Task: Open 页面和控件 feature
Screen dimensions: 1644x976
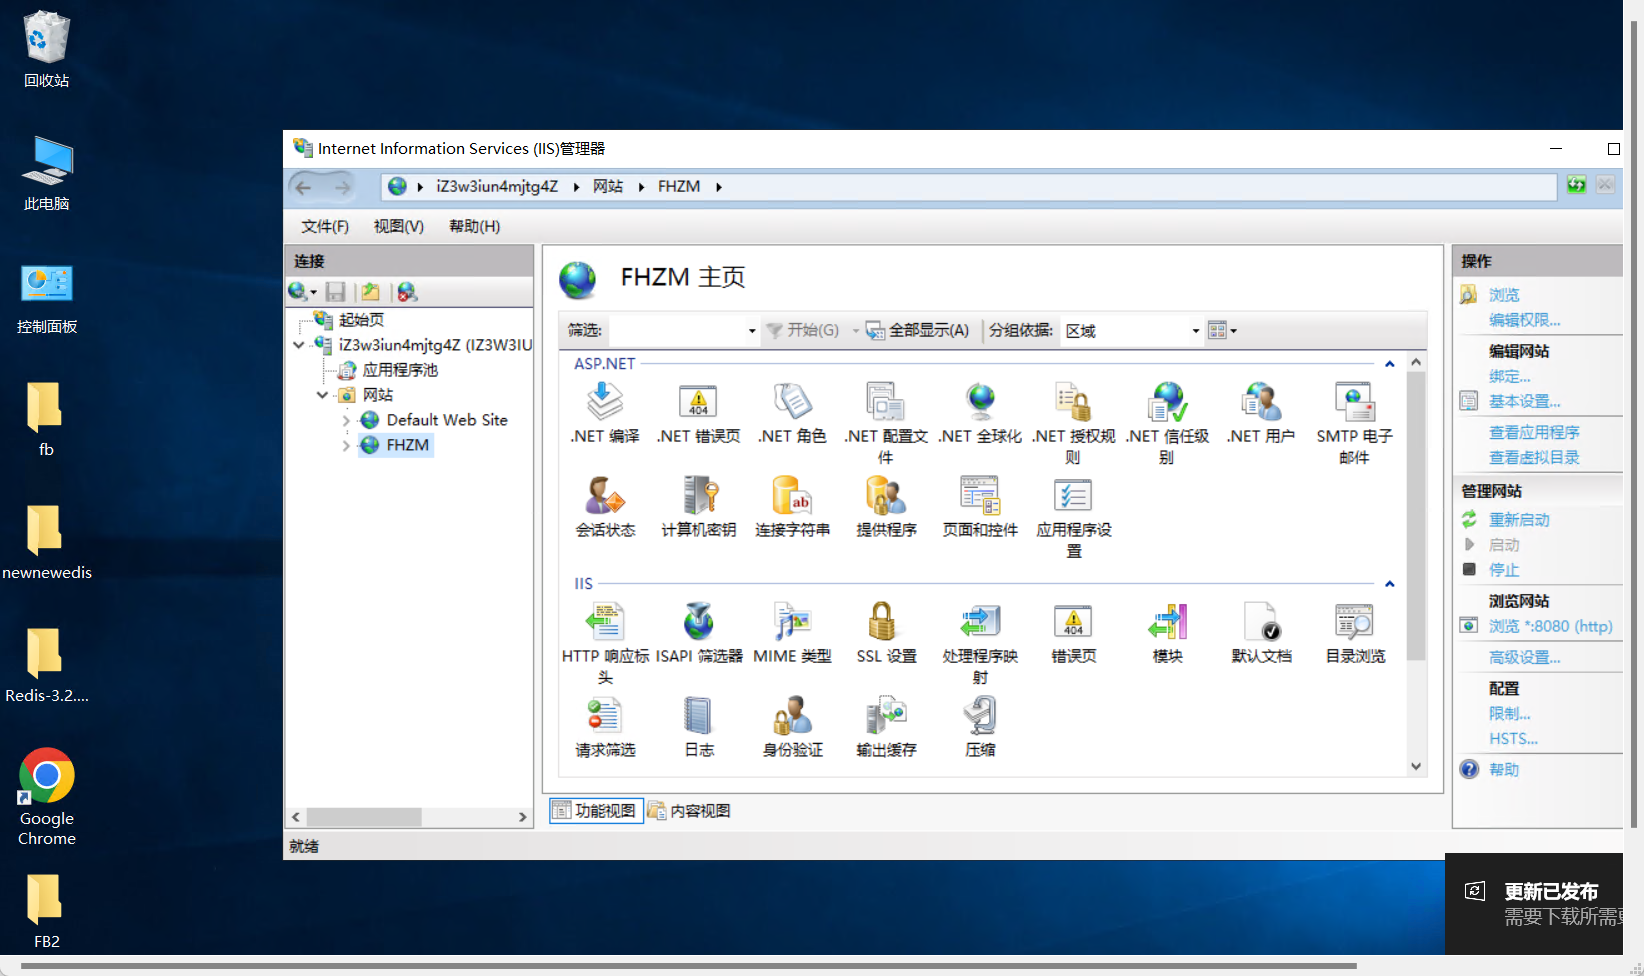Action: click(x=980, y=508)
